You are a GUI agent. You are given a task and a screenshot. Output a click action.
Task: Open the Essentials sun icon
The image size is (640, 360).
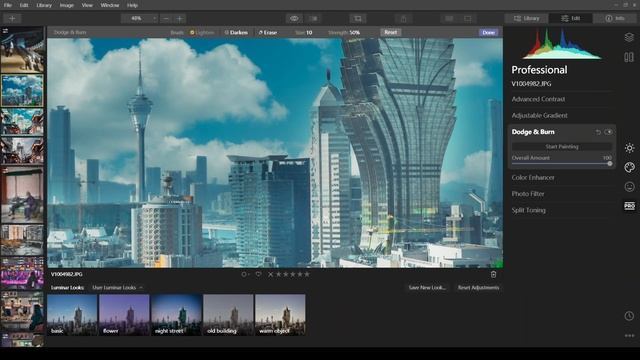(629, 148)
